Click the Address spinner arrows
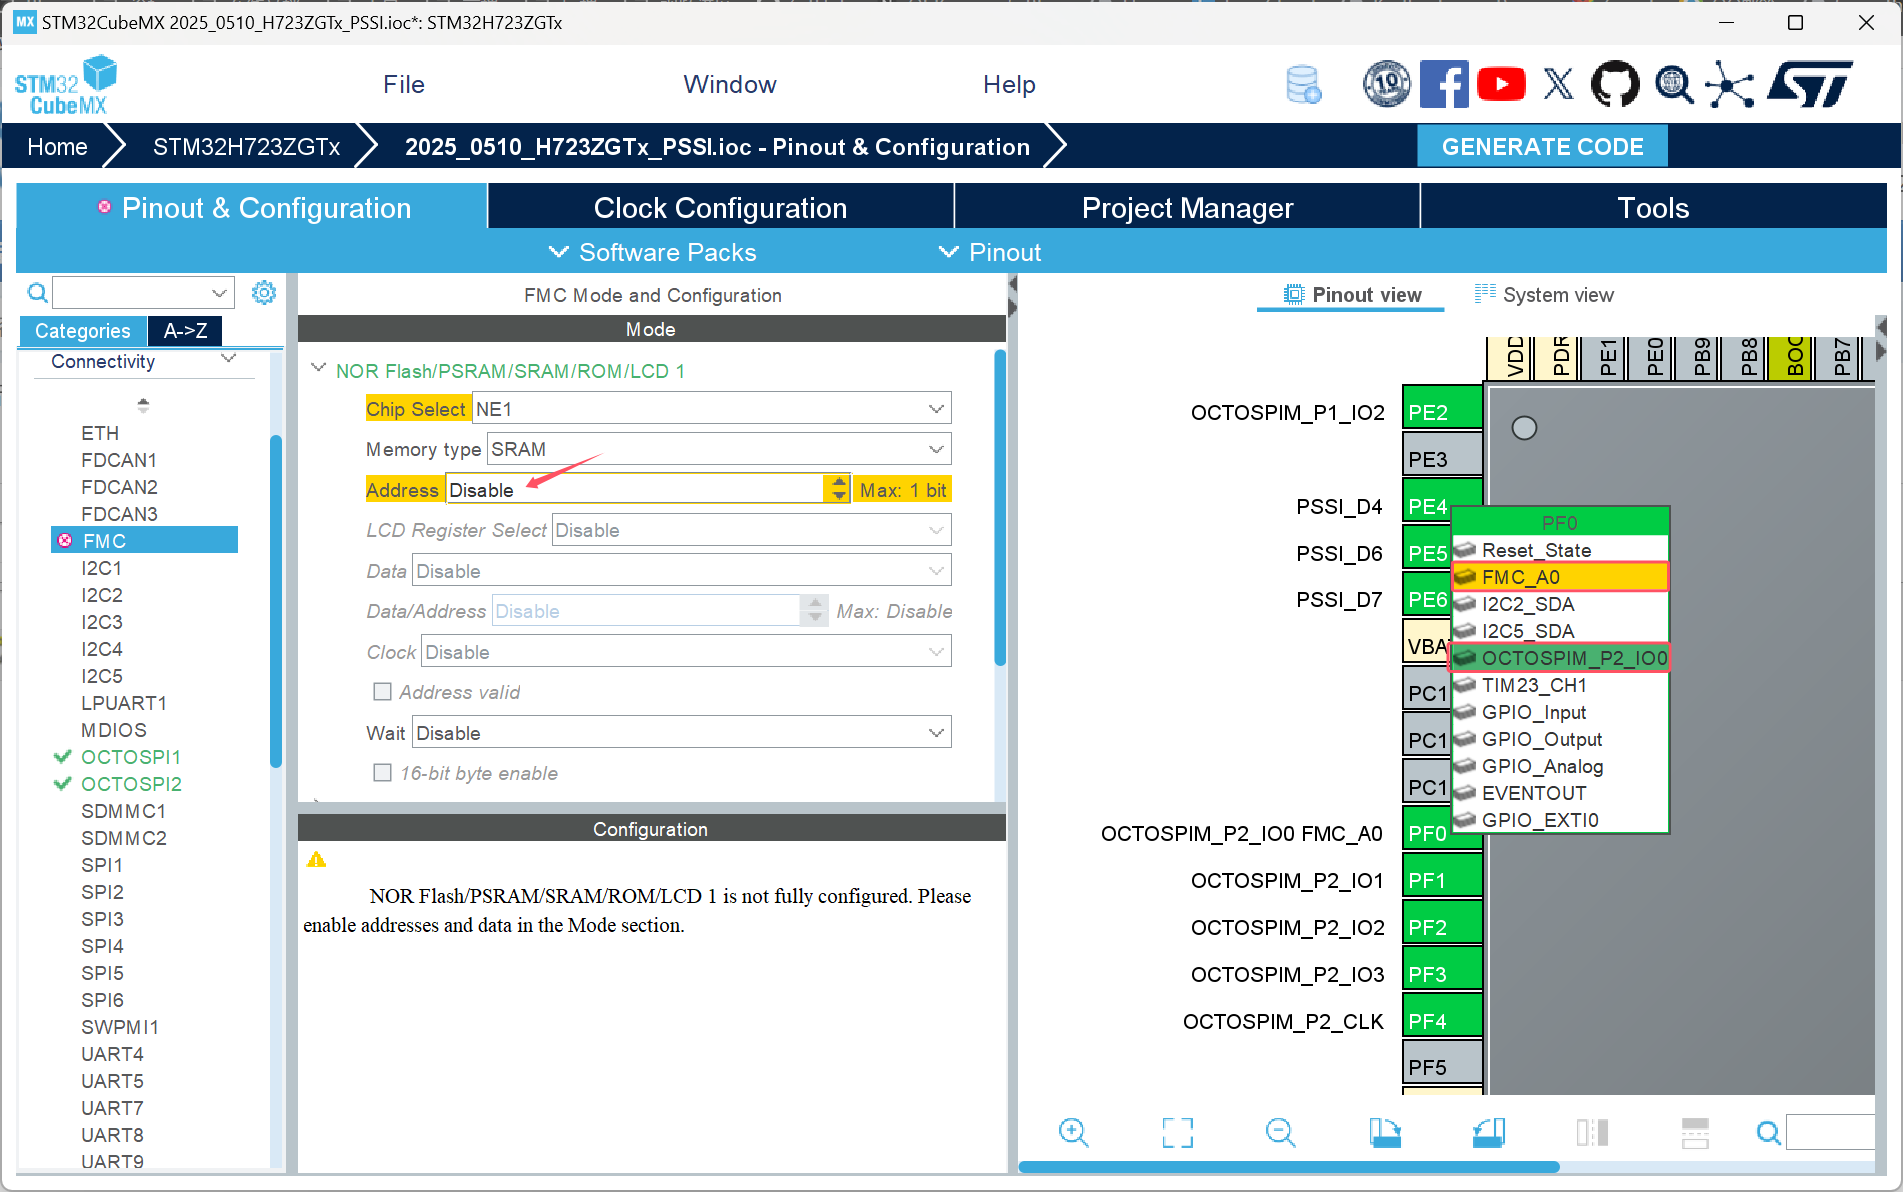 837,489
